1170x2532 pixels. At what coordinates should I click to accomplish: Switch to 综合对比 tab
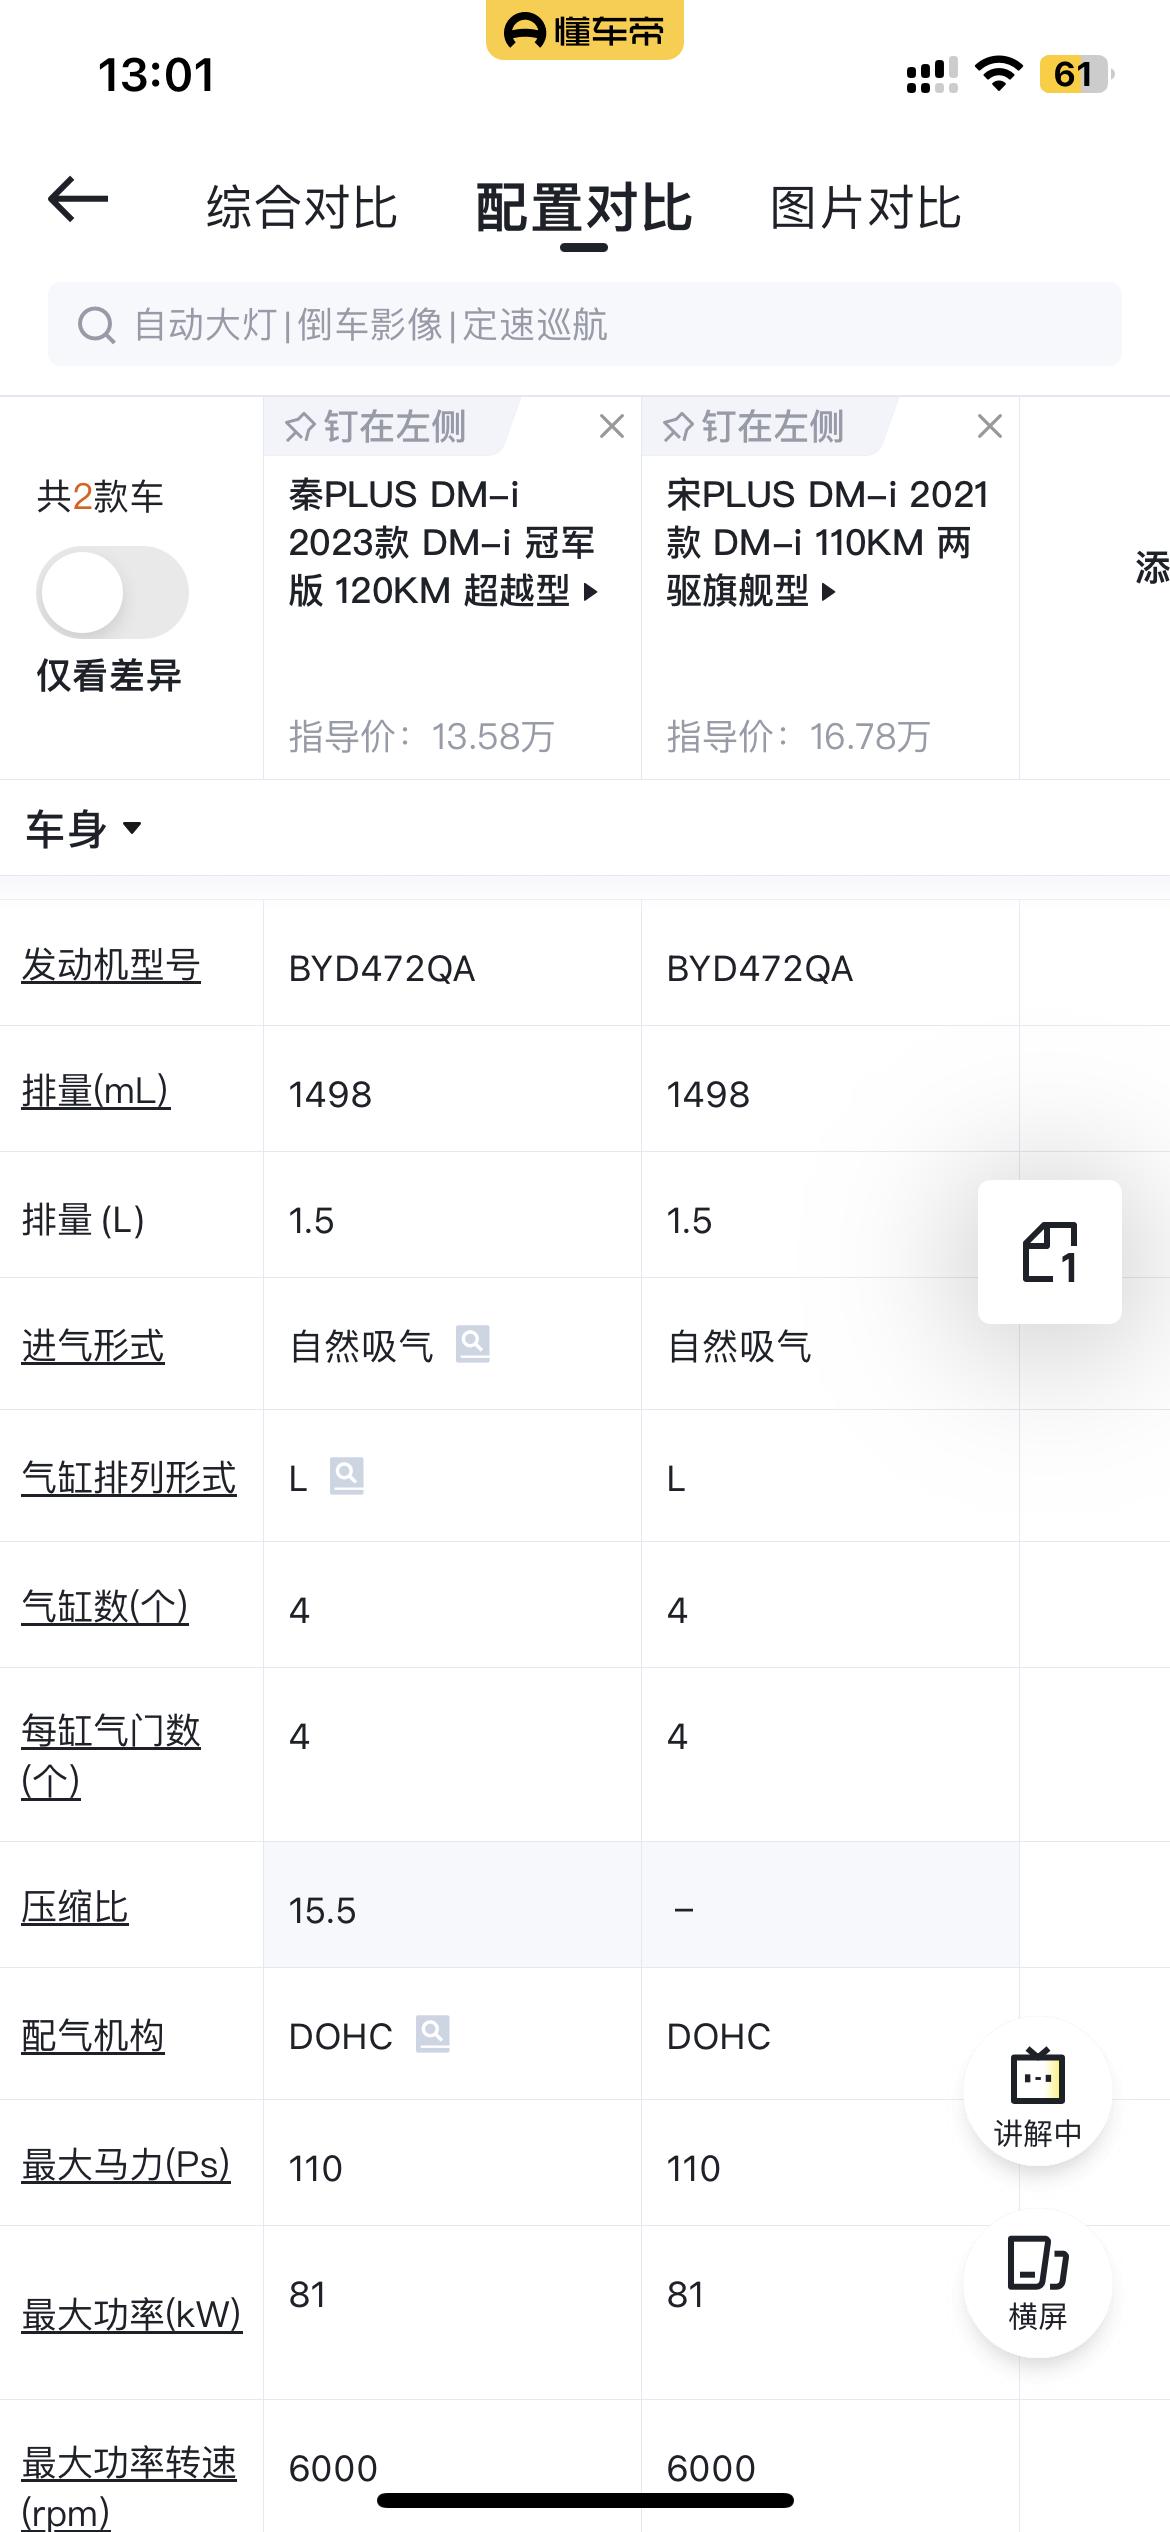tap(302, 208)
